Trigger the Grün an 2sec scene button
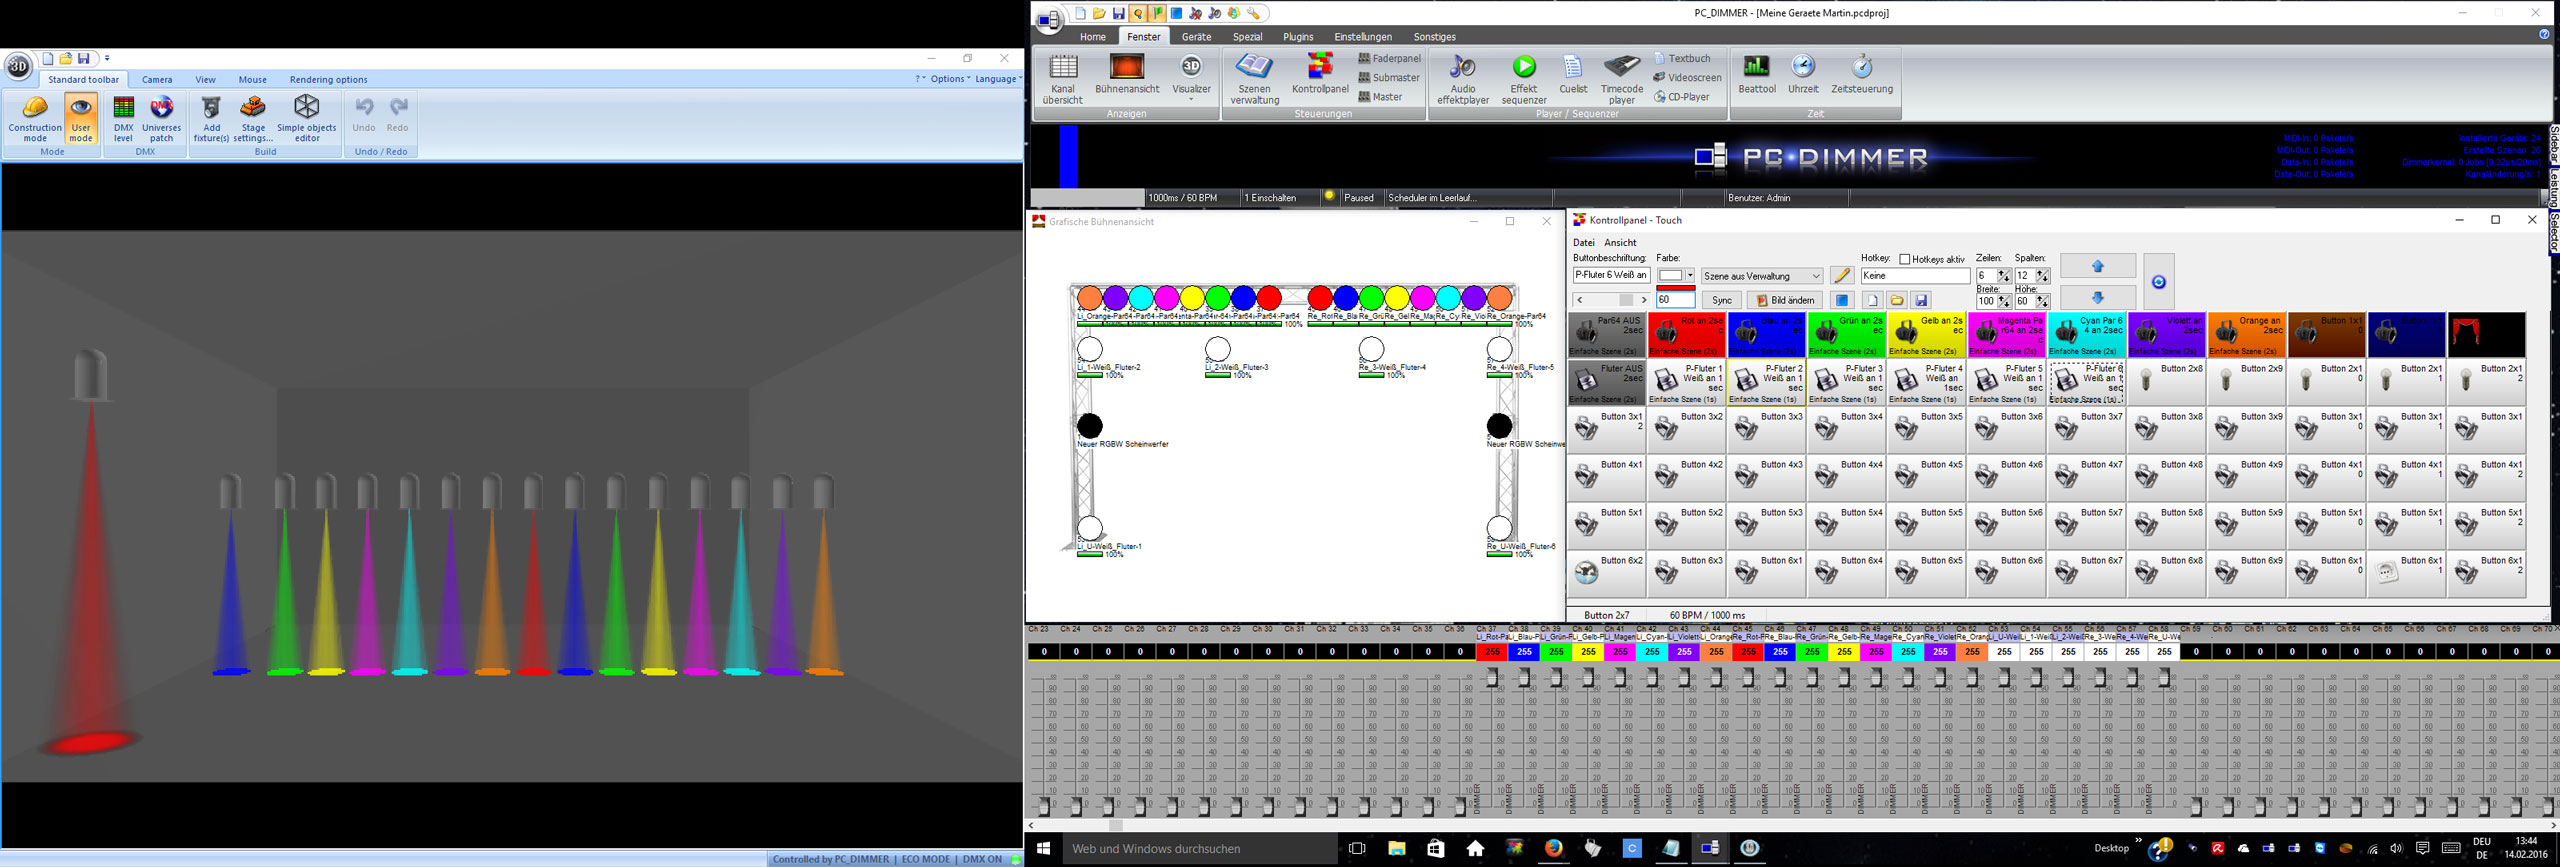 (x=1846, y=335)
